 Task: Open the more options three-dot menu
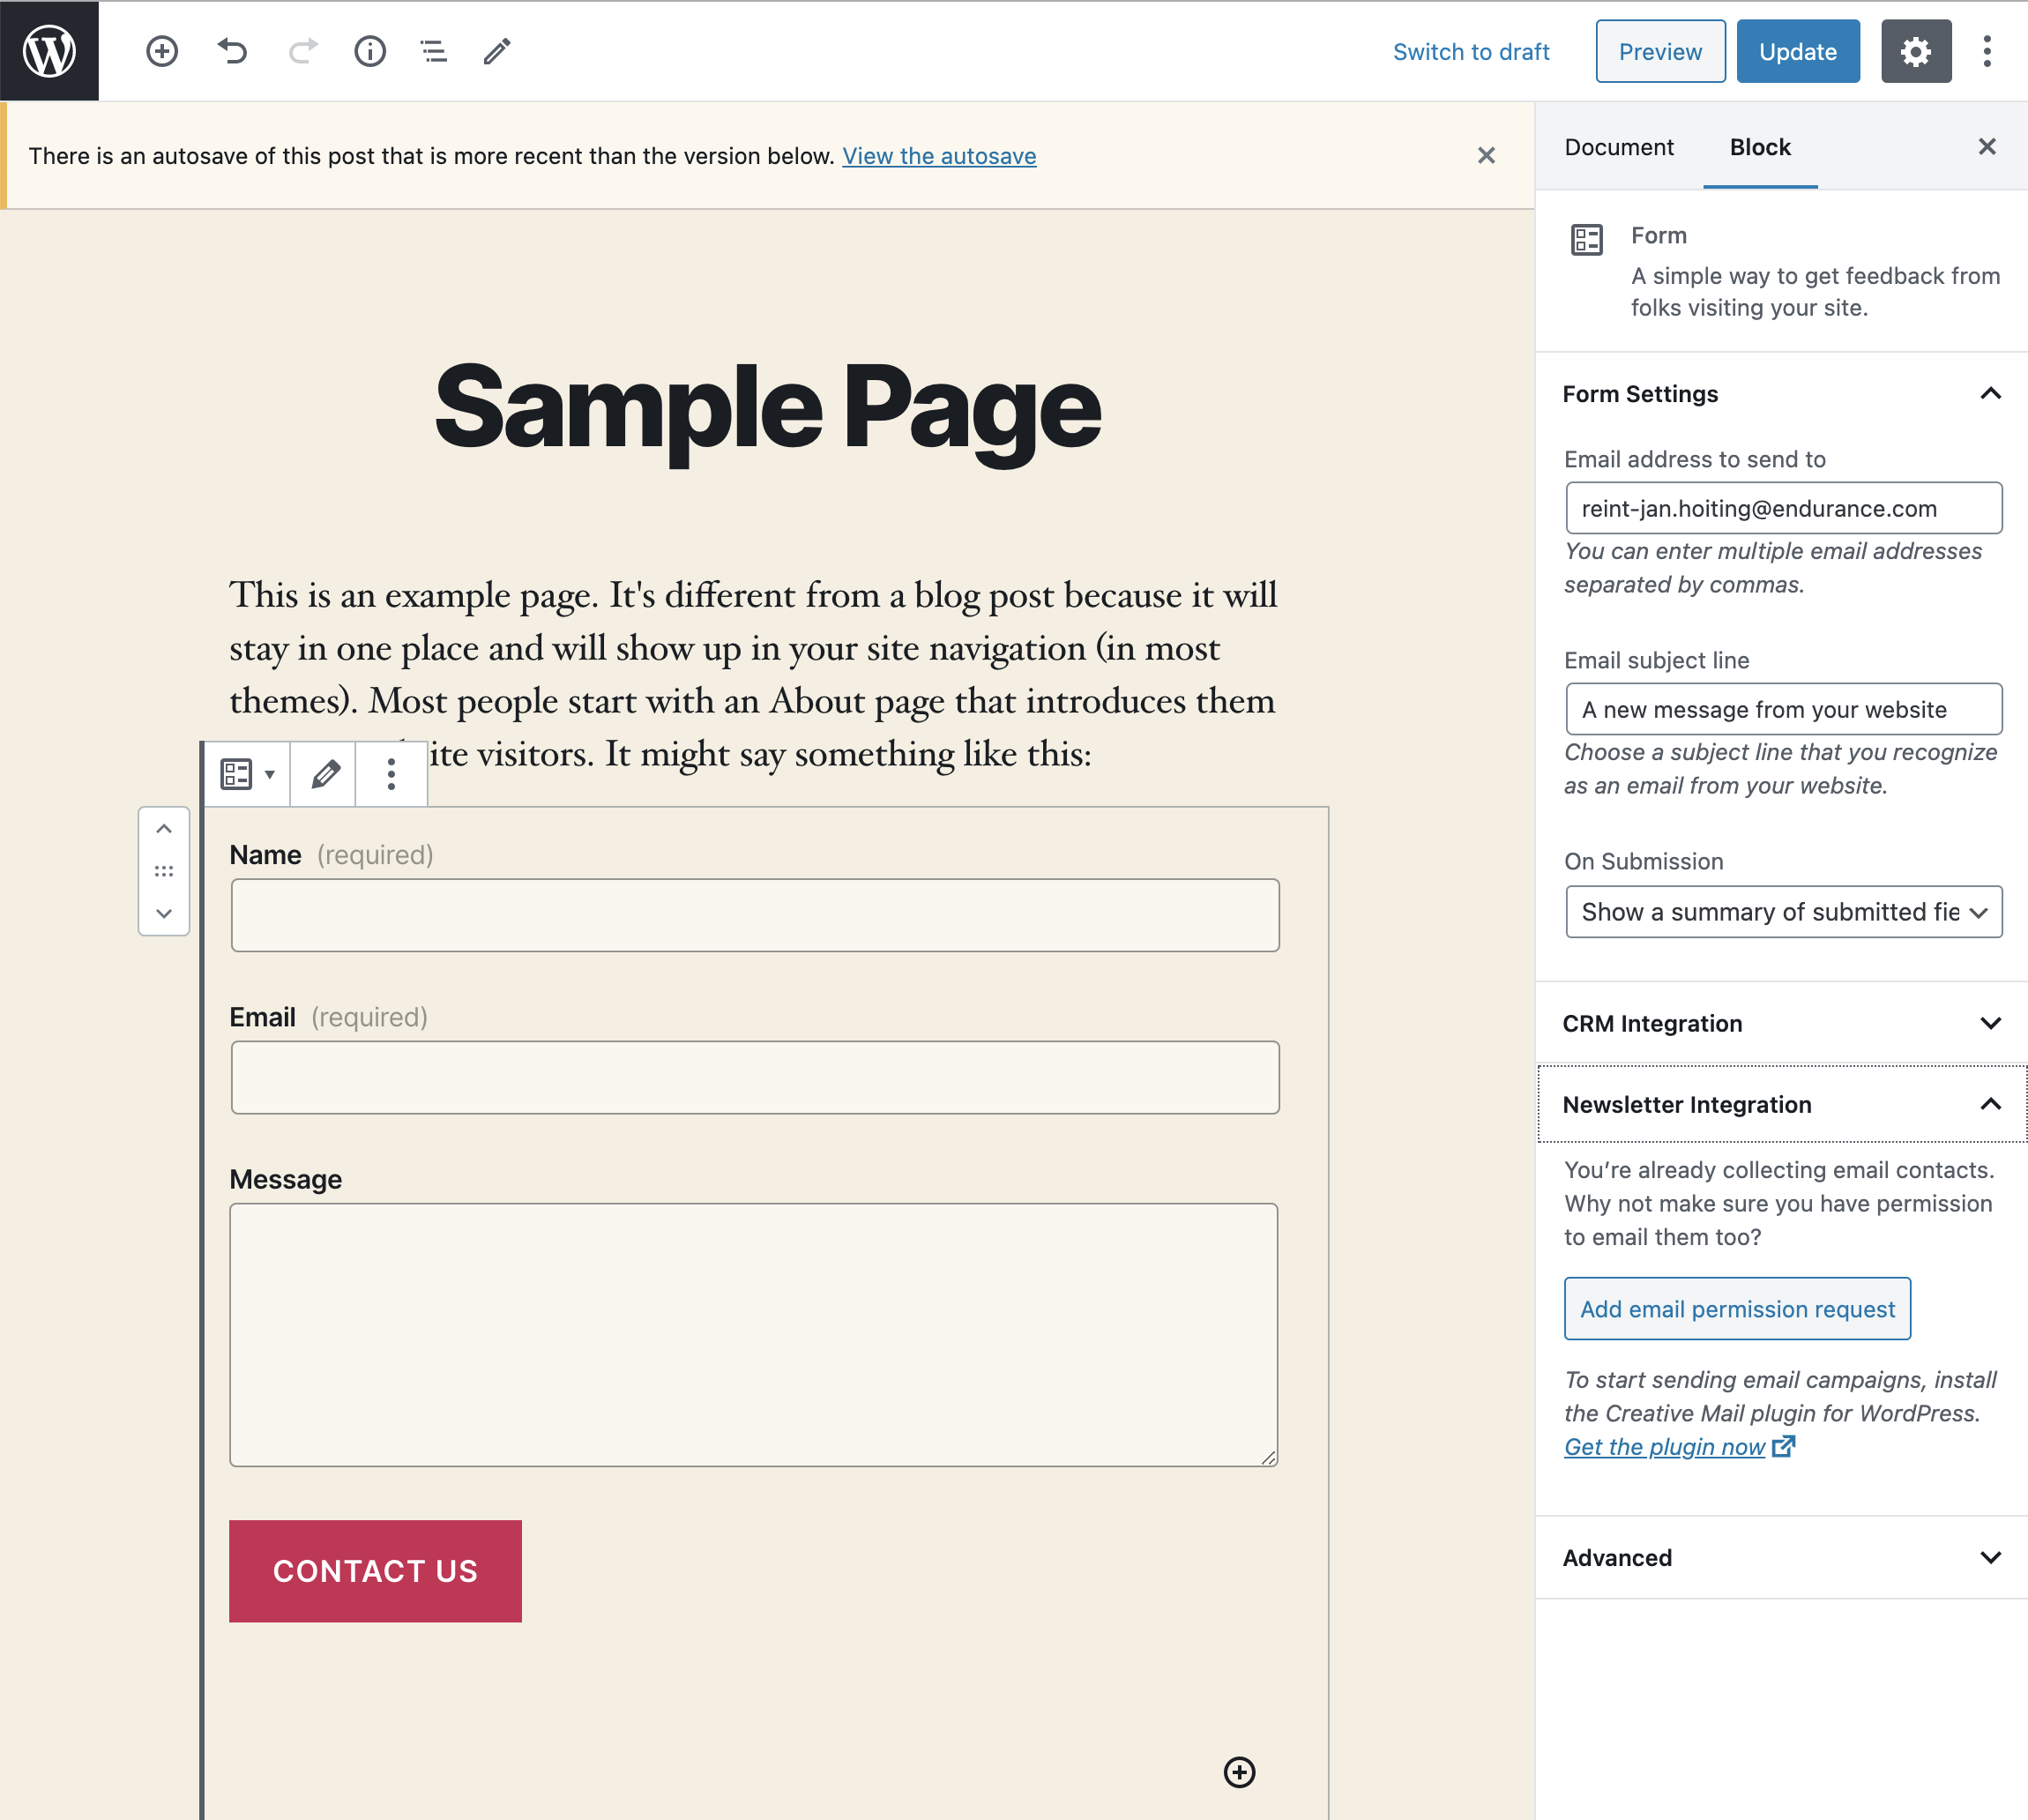click(1986, 51)
